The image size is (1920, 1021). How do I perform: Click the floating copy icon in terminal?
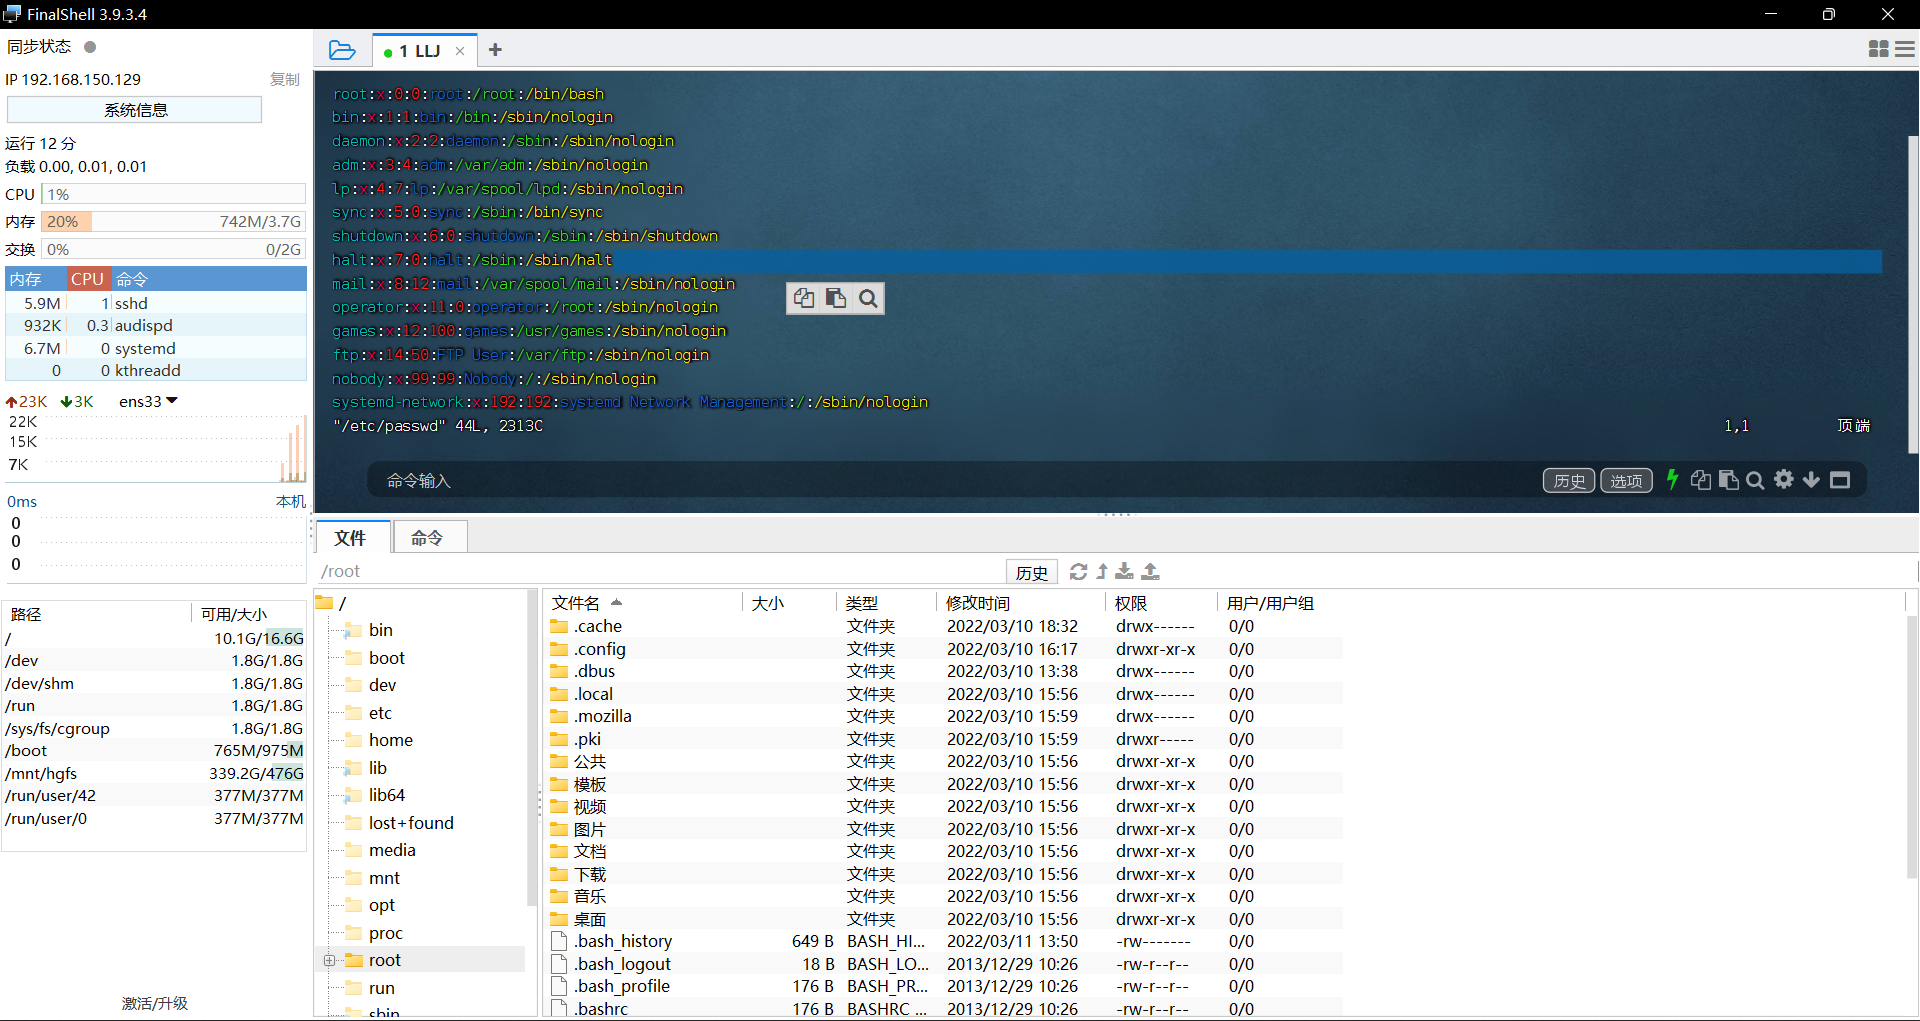[x=804, y=298]
